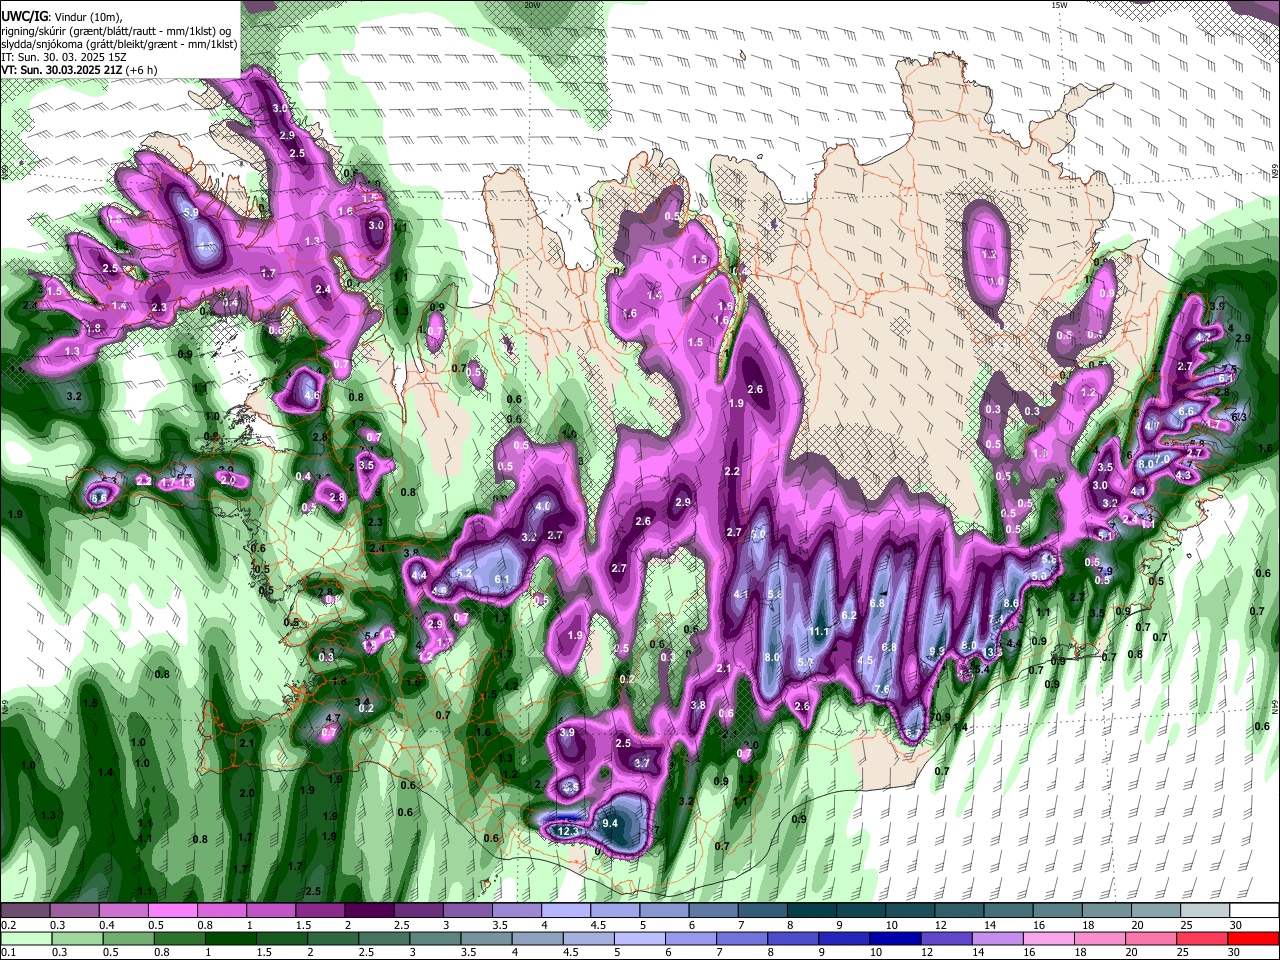The height and width of the screenshot is (960, 1280).
Task: Pick the bright pink swatch between 0.5 and 0.8
Action: click(x=172, y=912)
